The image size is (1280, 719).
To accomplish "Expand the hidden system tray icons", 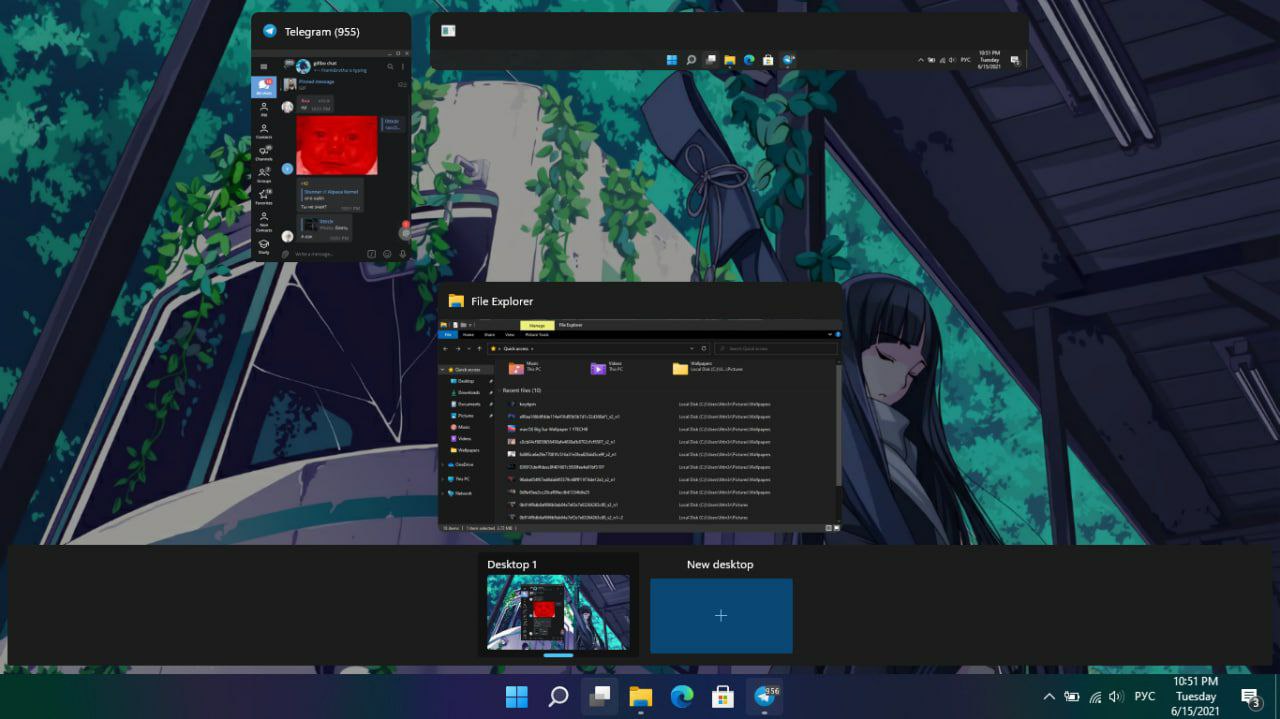I will (x=1048, y=697).
